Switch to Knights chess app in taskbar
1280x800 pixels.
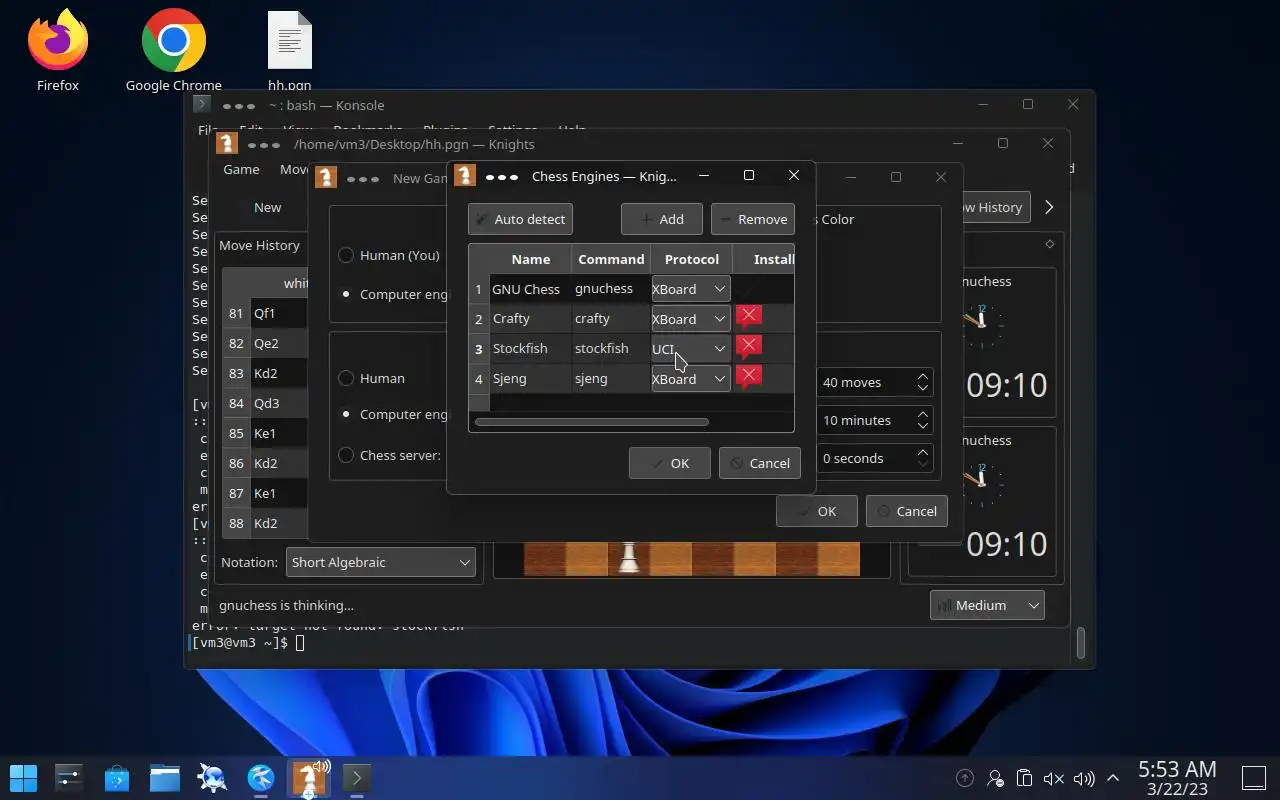point(309,778)
